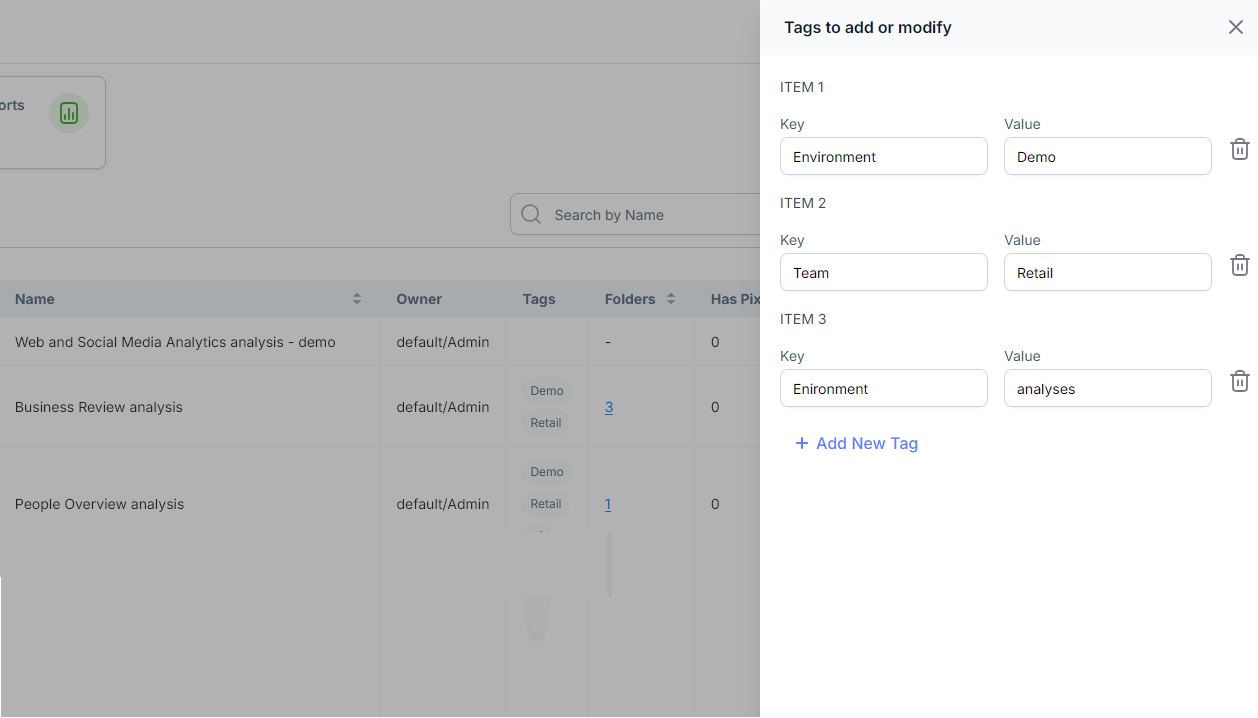Edit the Item 1 Value field Demo

click(1108, 156)
